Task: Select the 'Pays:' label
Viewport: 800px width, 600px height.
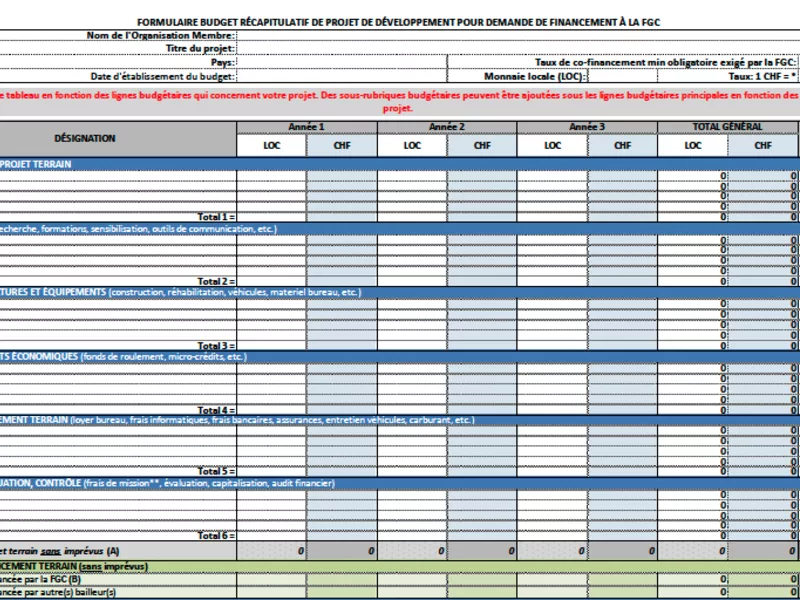Action: 223,62
